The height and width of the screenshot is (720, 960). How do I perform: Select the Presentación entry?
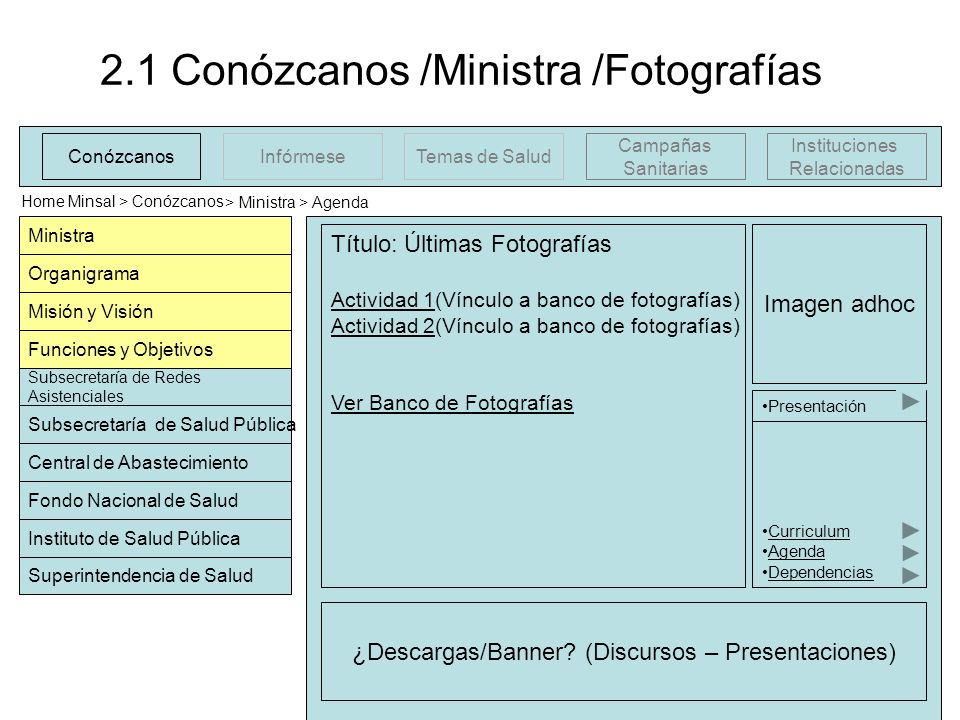click(817, 407)
